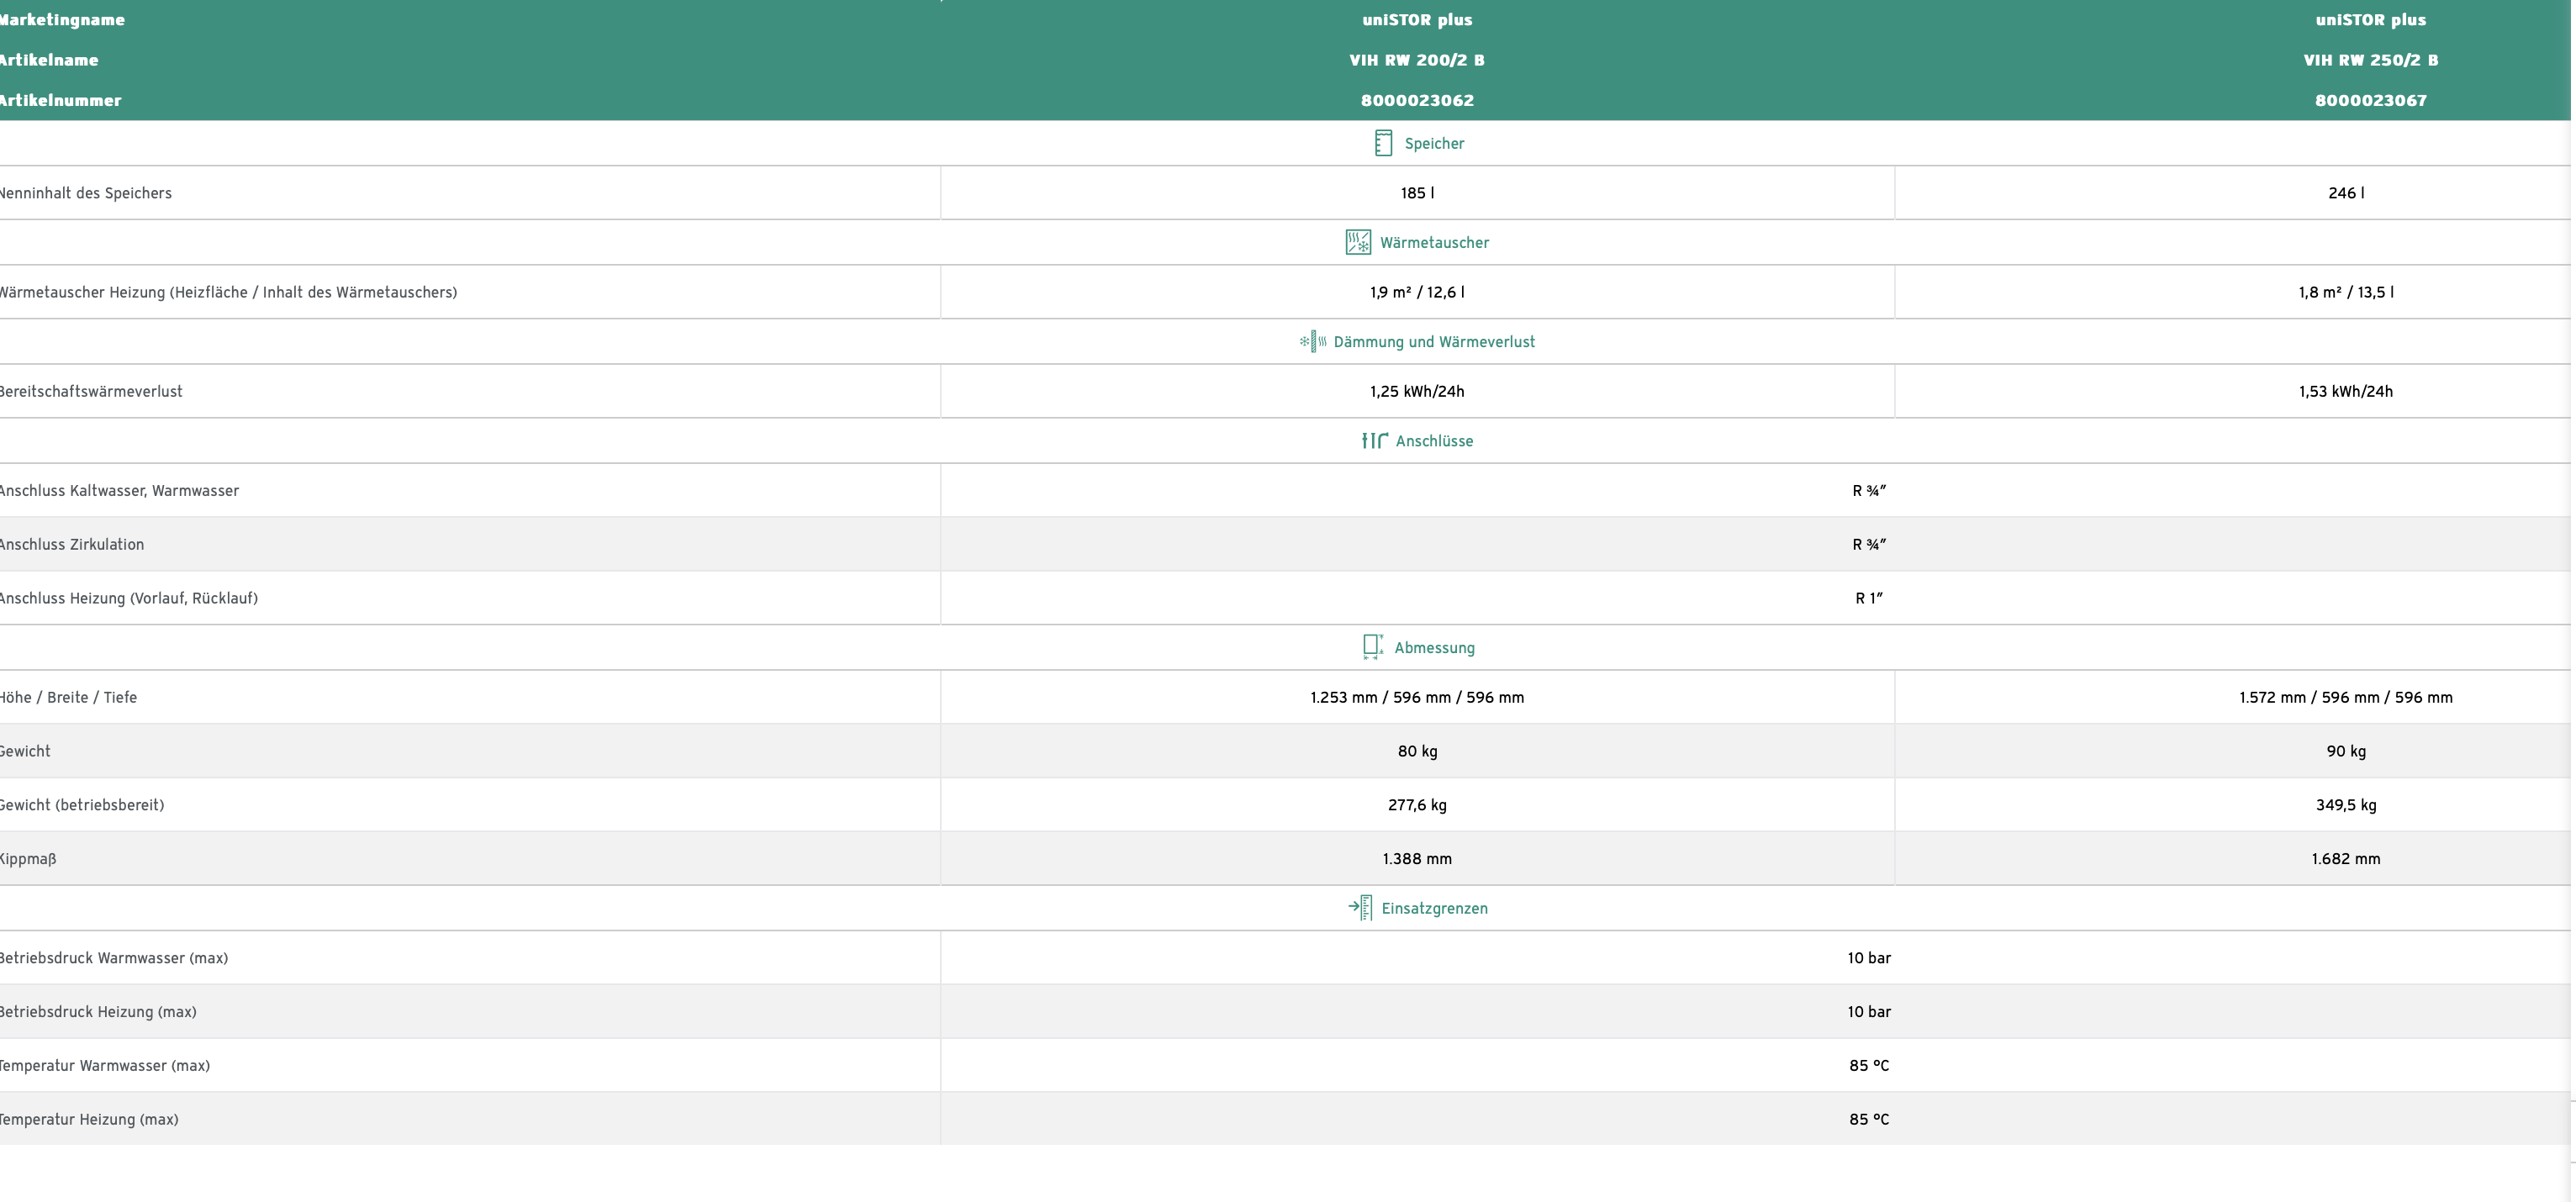Click Temperatur Heizung (max) label
The height and width of the screenshot is (1202, 2576).
pyautogui.click(x=89, y=1120)
